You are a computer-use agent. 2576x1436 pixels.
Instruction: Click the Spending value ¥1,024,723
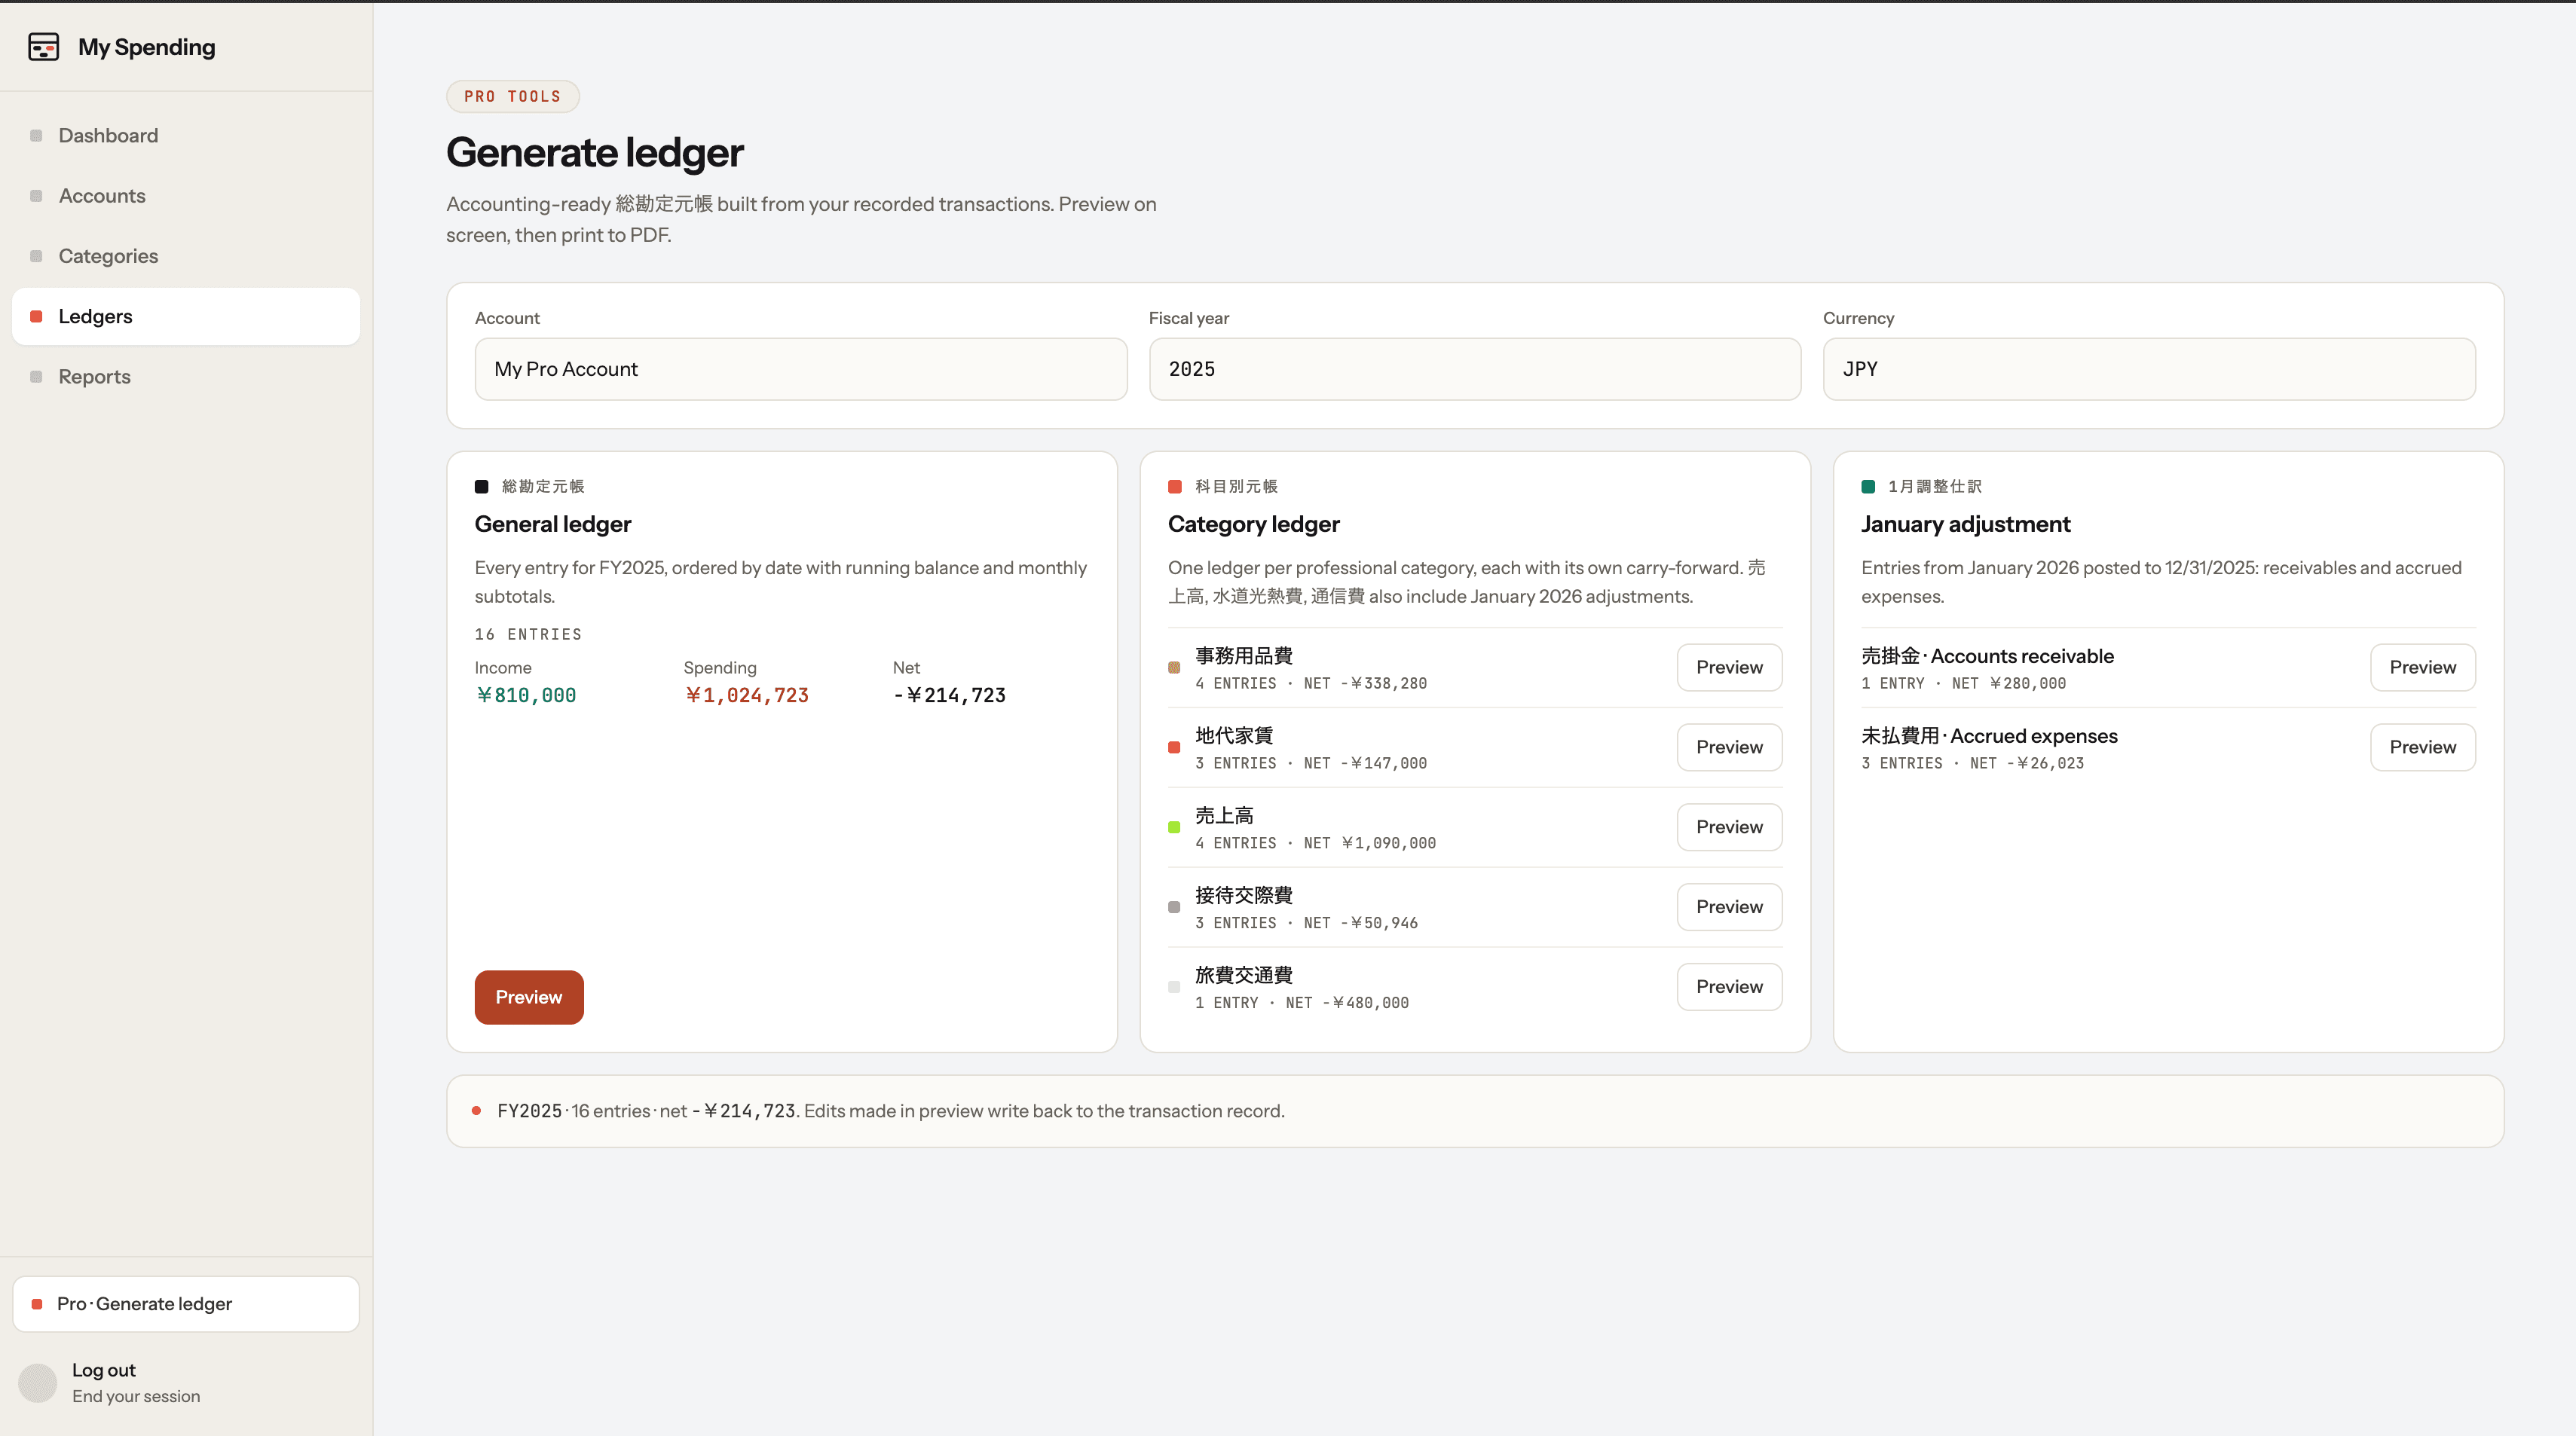coord(747,695)
